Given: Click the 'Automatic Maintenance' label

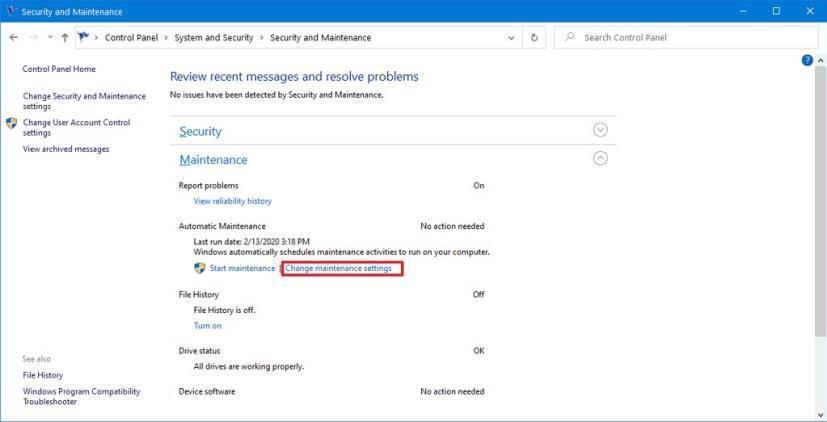Looking at the screenshot, I should 222,226.
